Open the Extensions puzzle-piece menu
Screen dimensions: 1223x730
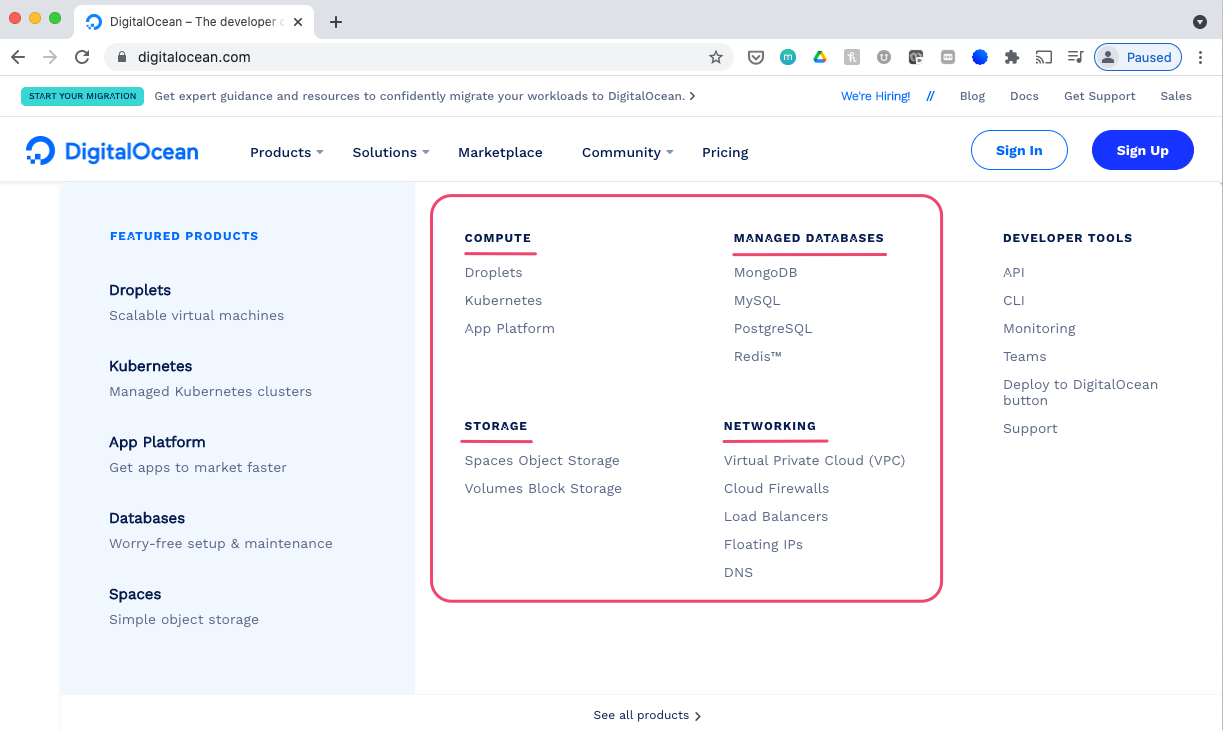pos(1012,57)
